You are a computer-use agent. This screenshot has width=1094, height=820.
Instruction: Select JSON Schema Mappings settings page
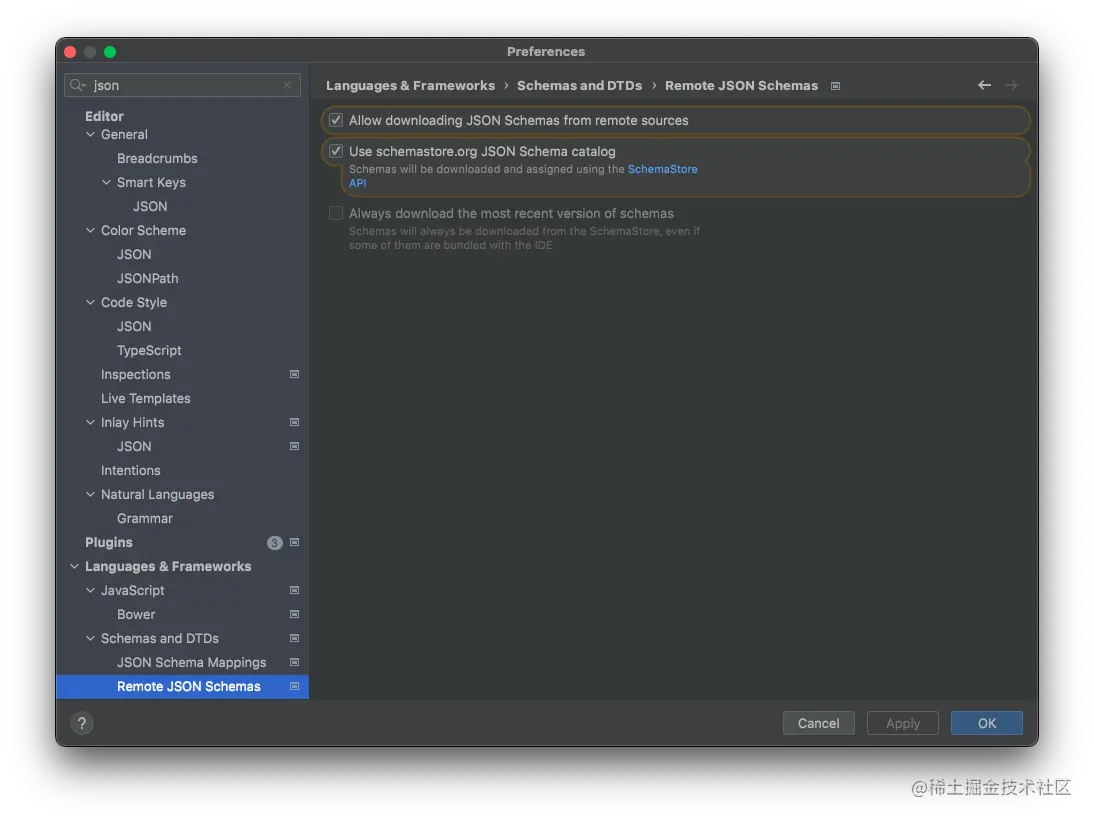coord(191,662)
